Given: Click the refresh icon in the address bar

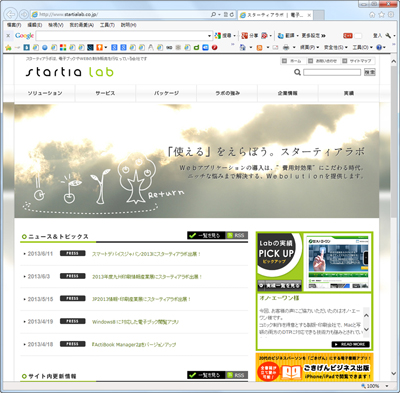Looking at the screenshot, I should [x=232, y=14].
